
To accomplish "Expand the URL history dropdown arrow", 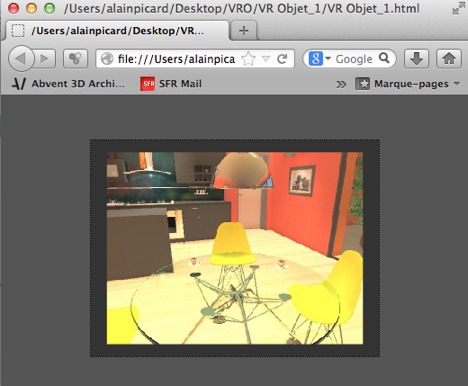I will [x=266, y=59].
